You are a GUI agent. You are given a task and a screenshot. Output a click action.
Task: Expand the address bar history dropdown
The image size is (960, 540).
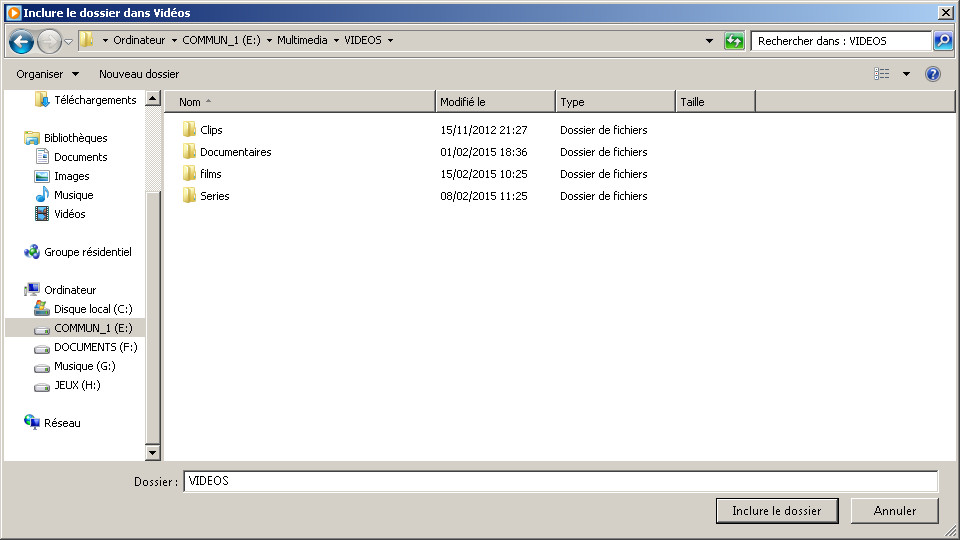pyautogui.click(x=709, y=41)
